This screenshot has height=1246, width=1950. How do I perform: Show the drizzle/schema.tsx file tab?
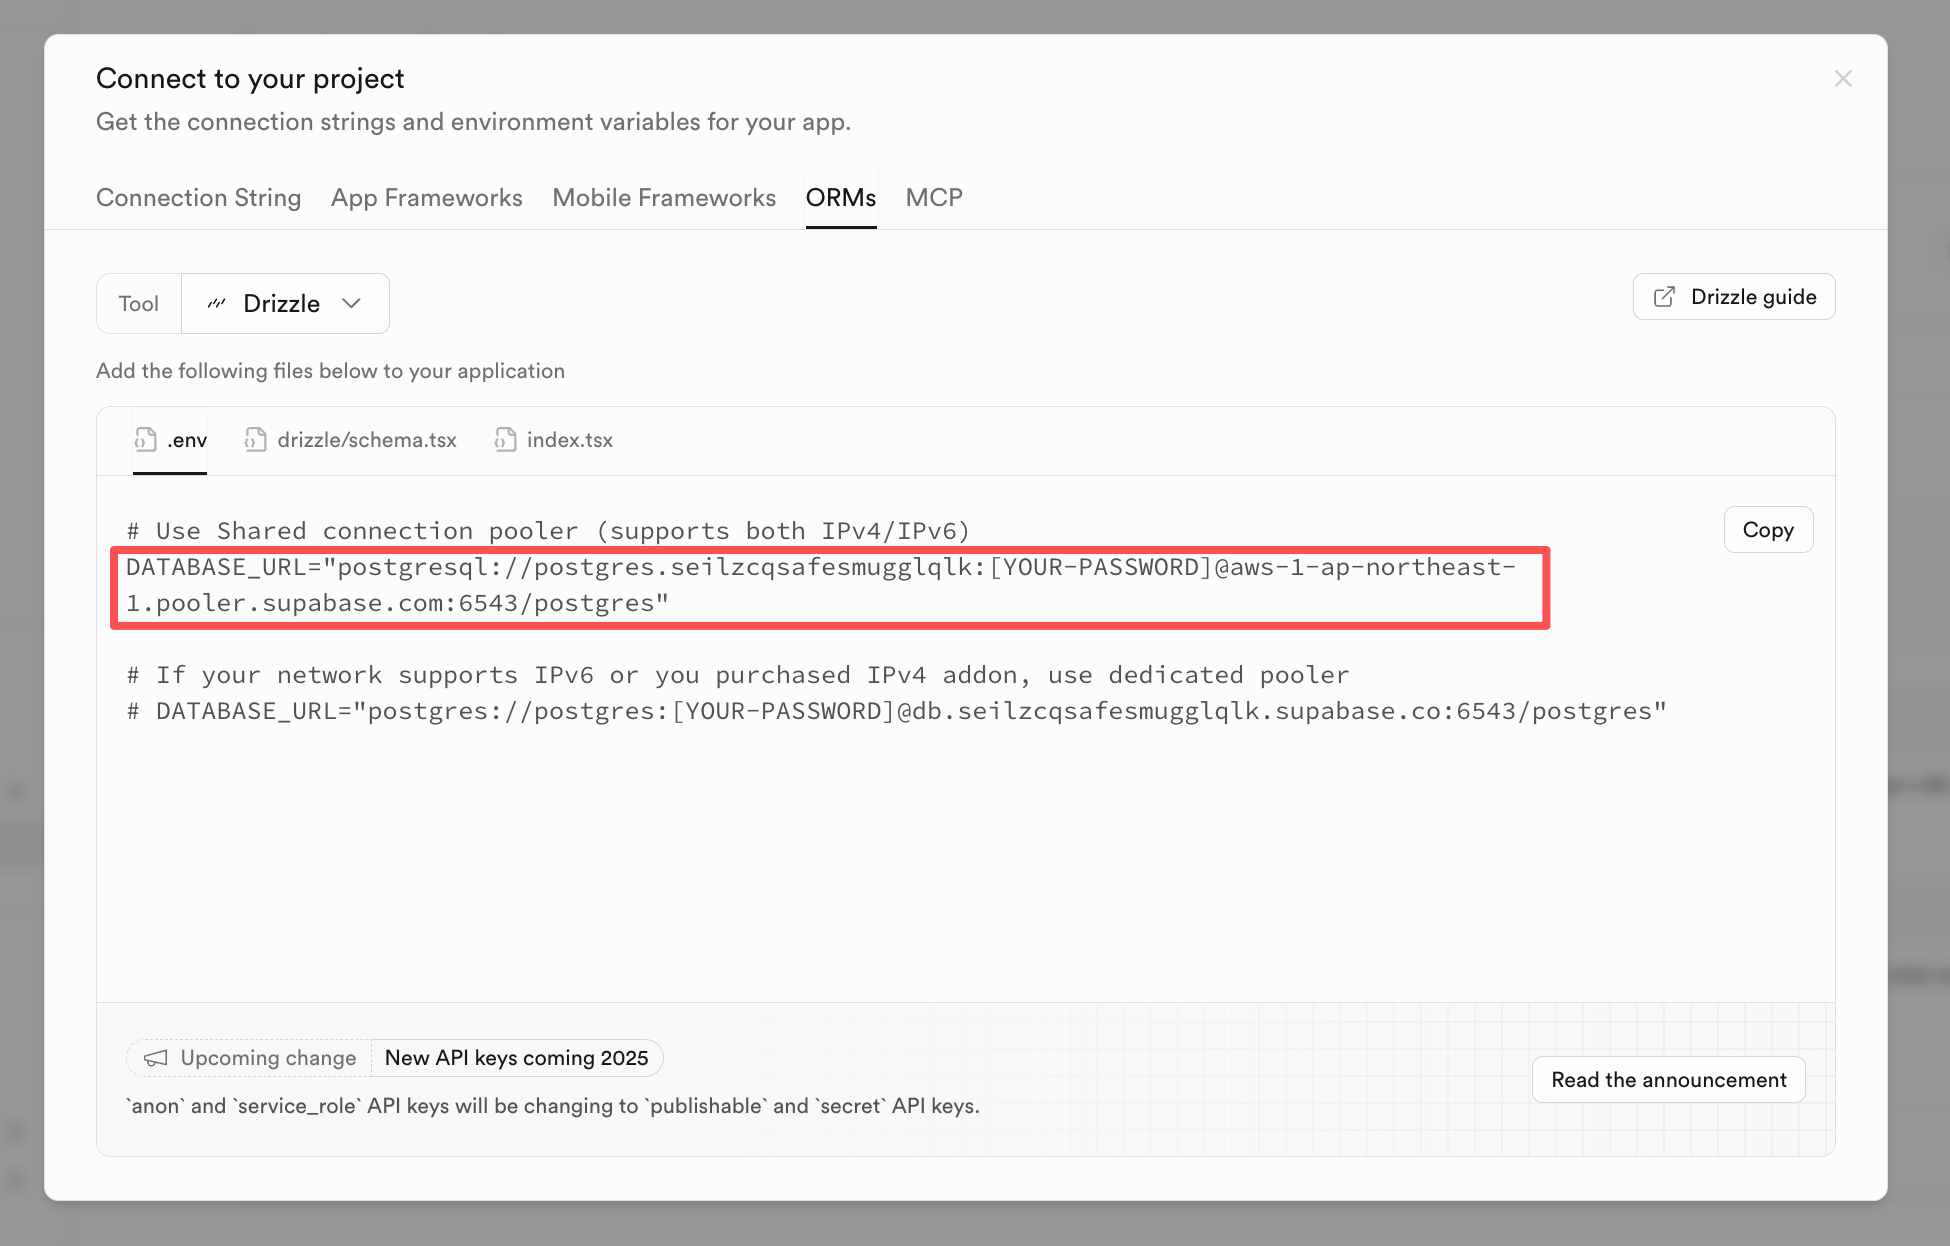366,440
